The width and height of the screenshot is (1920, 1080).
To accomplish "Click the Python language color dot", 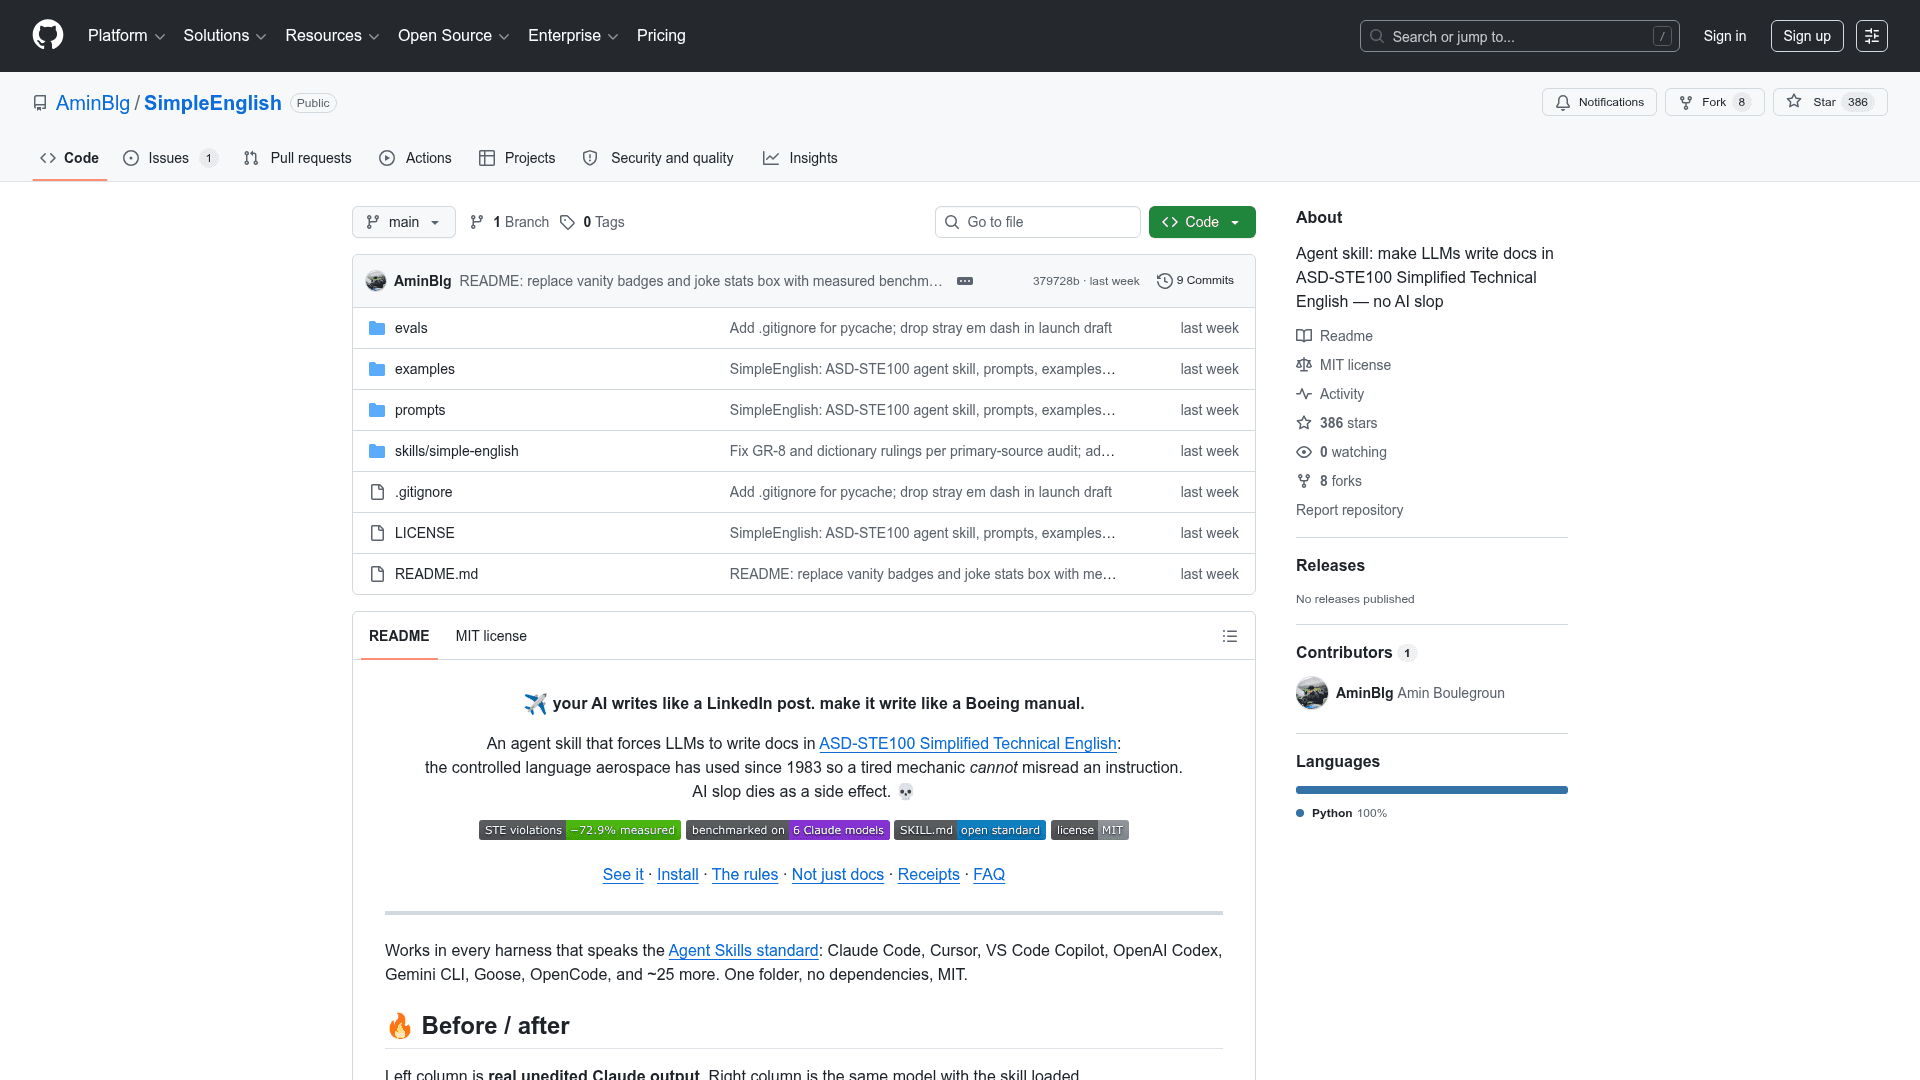I will [1300, 813].
